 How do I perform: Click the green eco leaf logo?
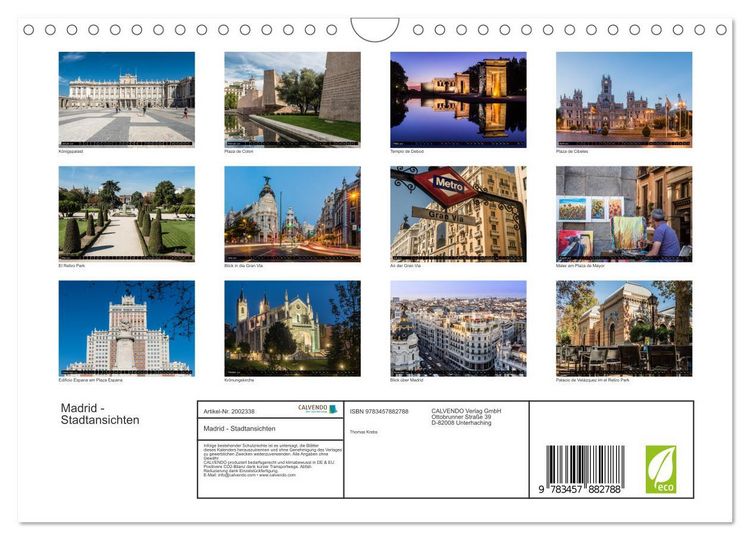point(661,469)
